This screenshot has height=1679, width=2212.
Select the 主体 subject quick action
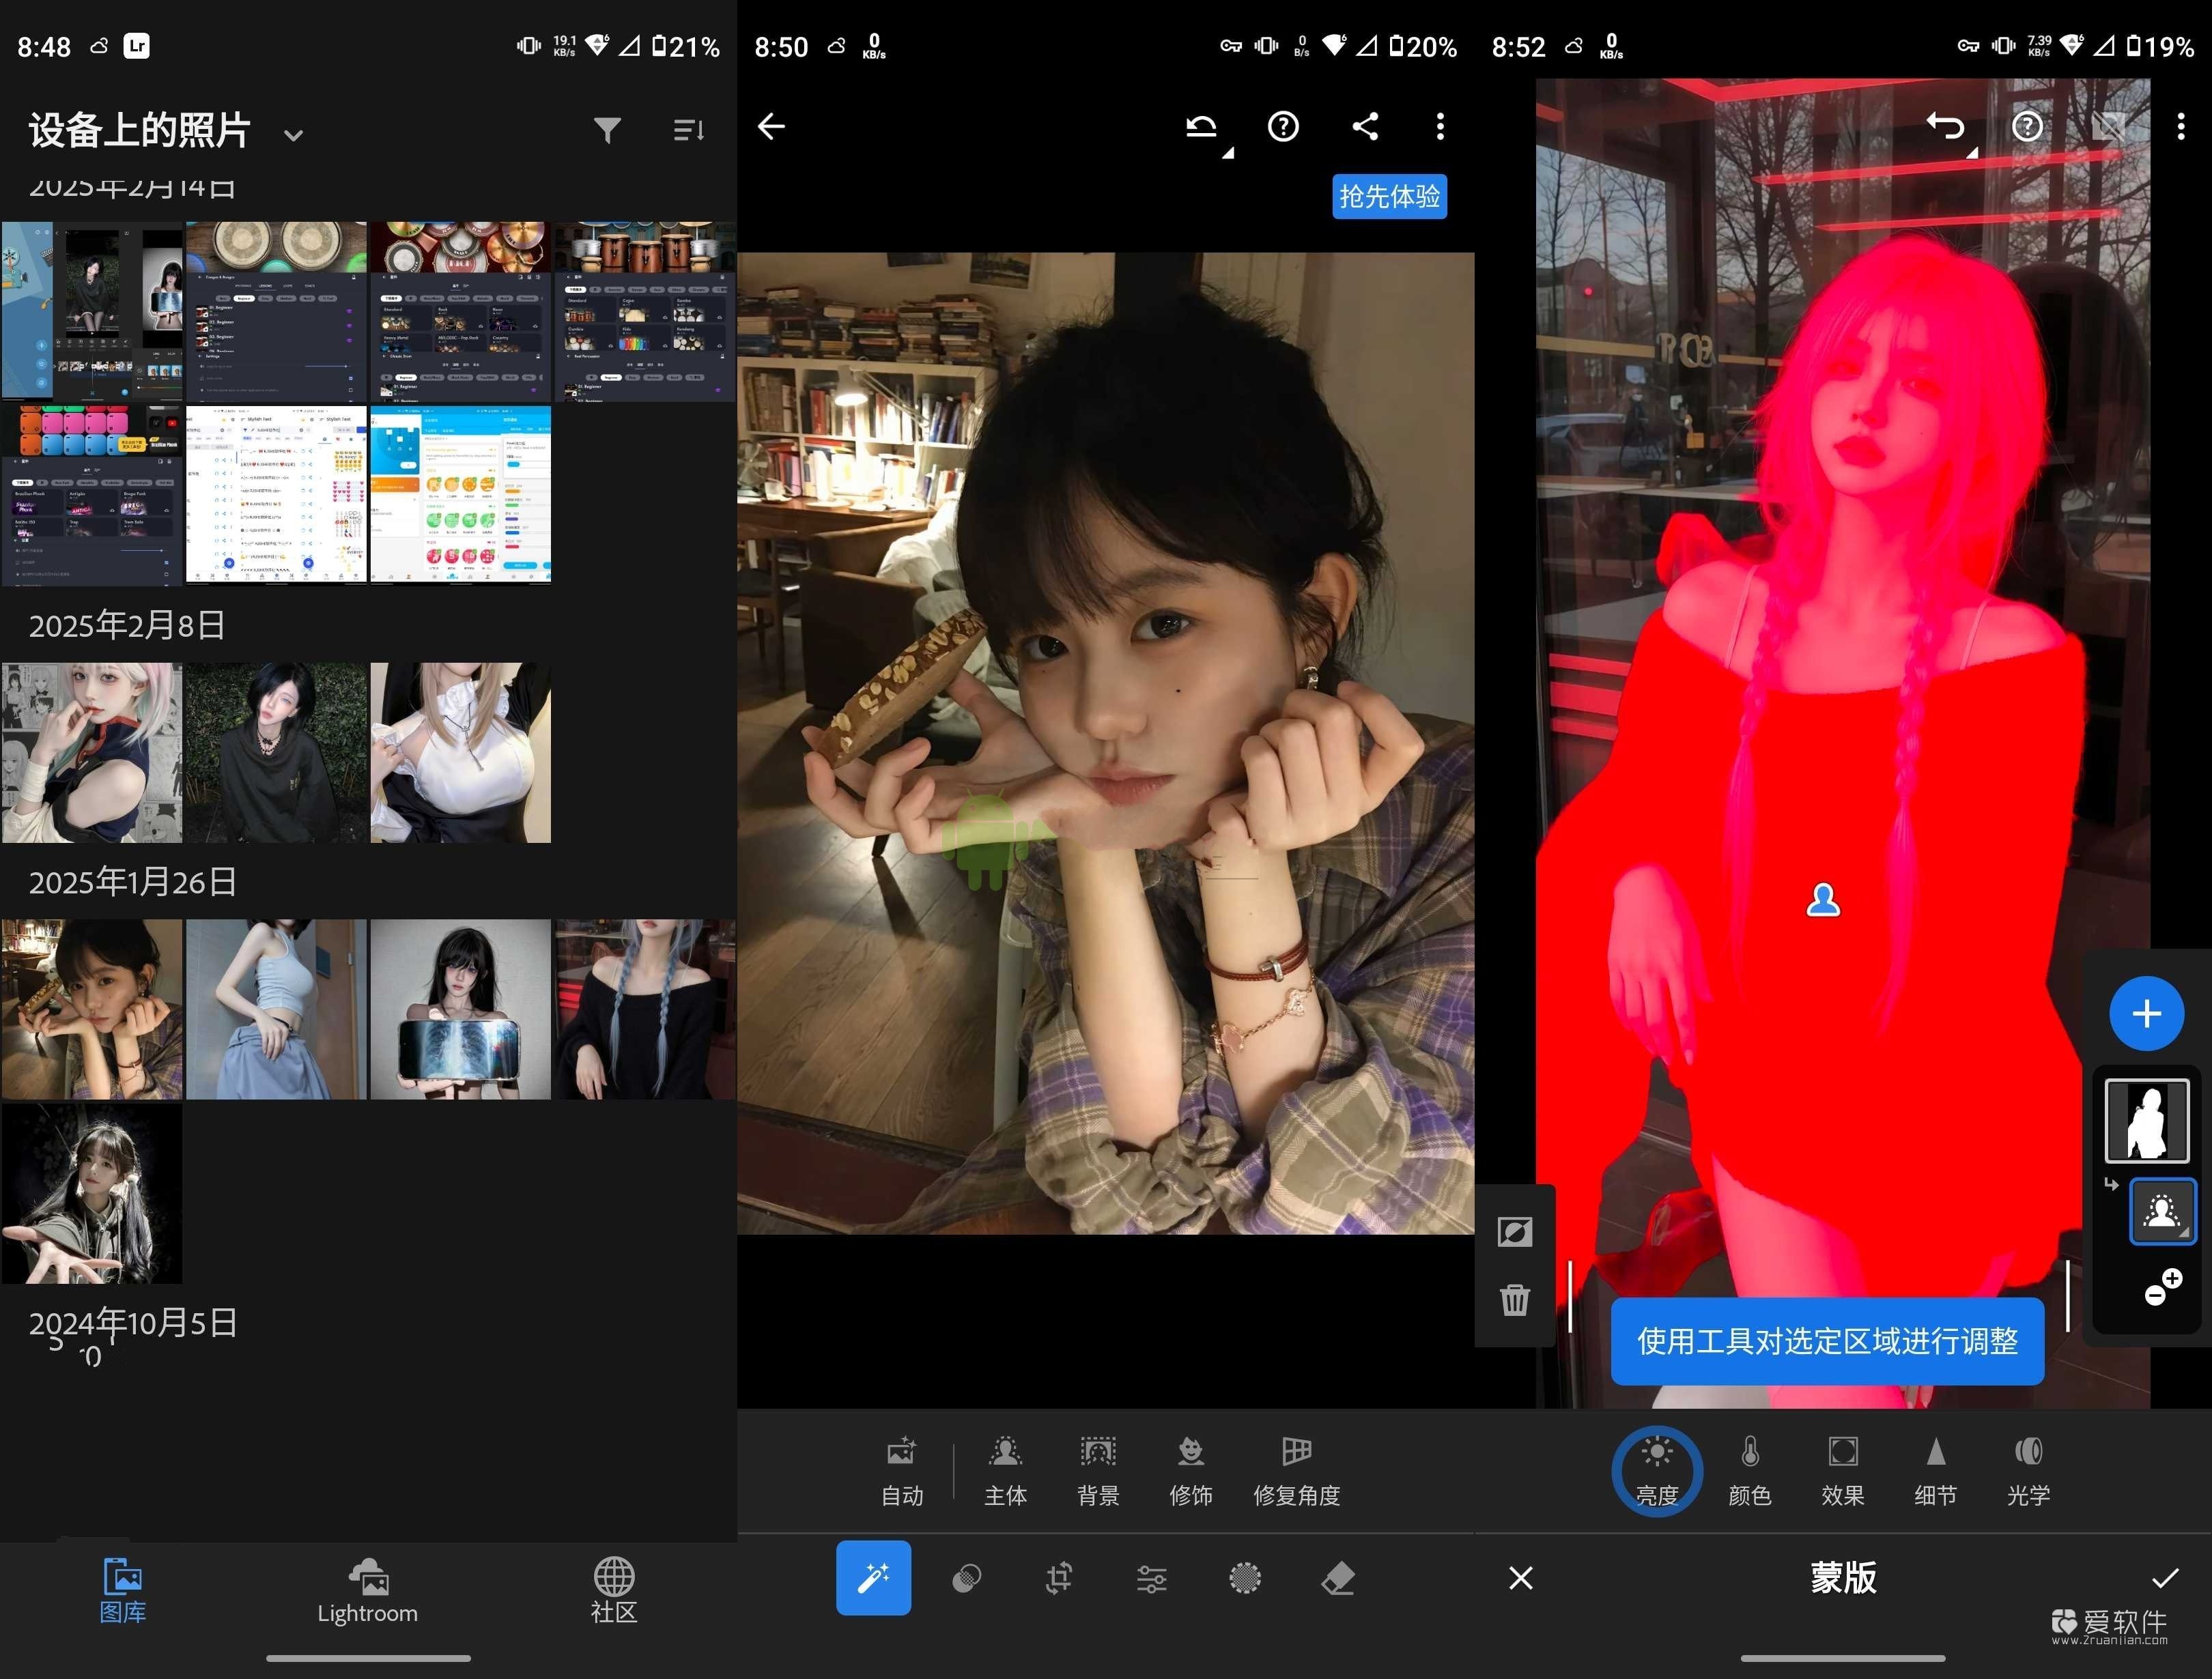(x=1005, y=1471)
